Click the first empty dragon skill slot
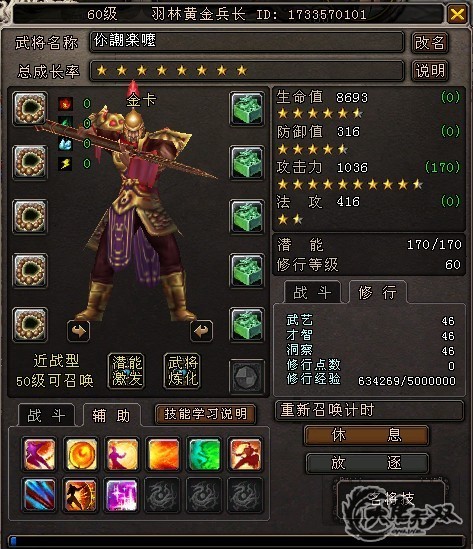Viewport: 473px width, 549px height. click(162, 495)
